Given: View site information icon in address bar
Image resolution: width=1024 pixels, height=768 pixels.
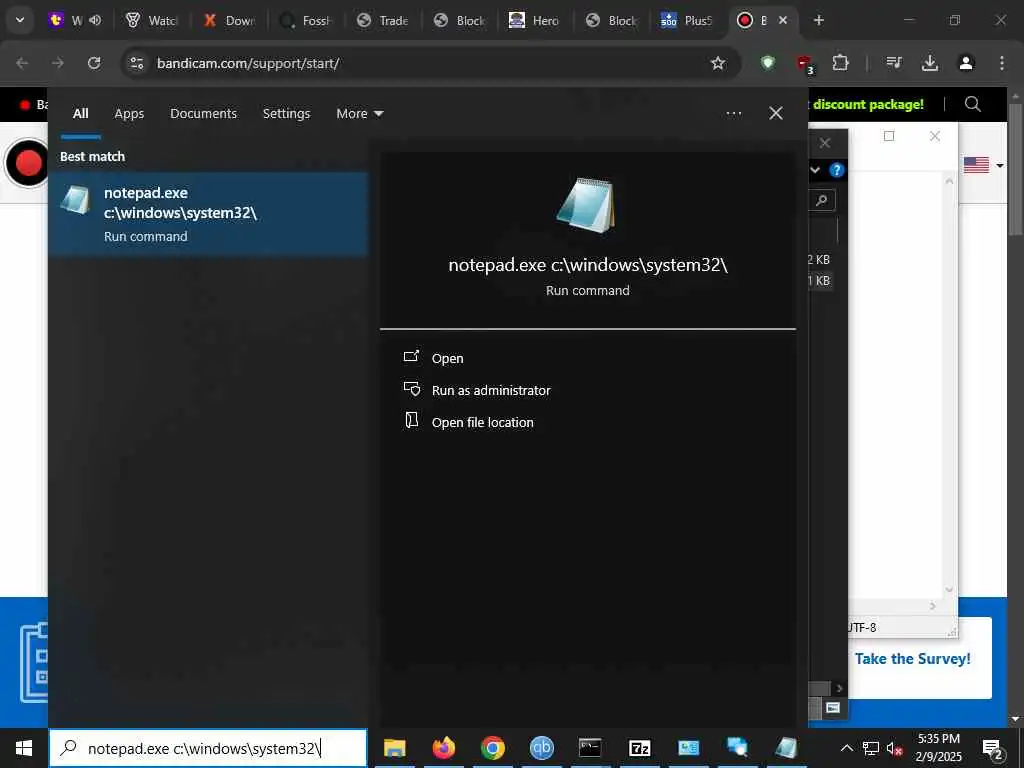Looking at the screenshot, I should pos(136,63).
